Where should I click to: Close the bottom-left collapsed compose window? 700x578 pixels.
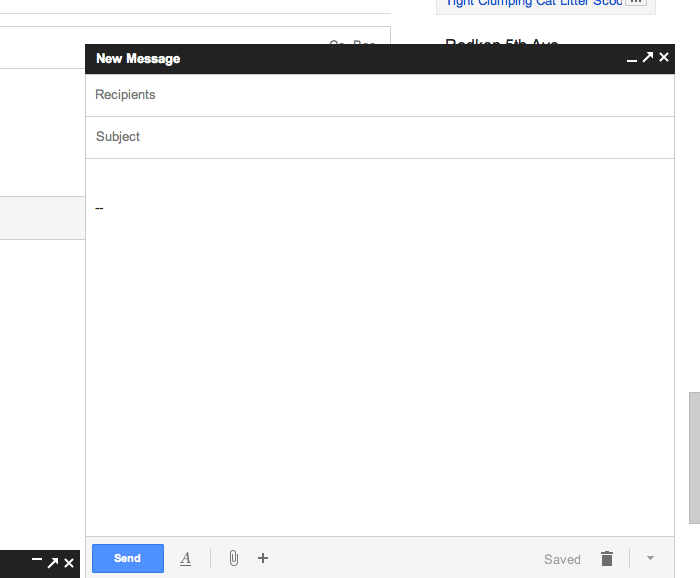pos(69,563)
